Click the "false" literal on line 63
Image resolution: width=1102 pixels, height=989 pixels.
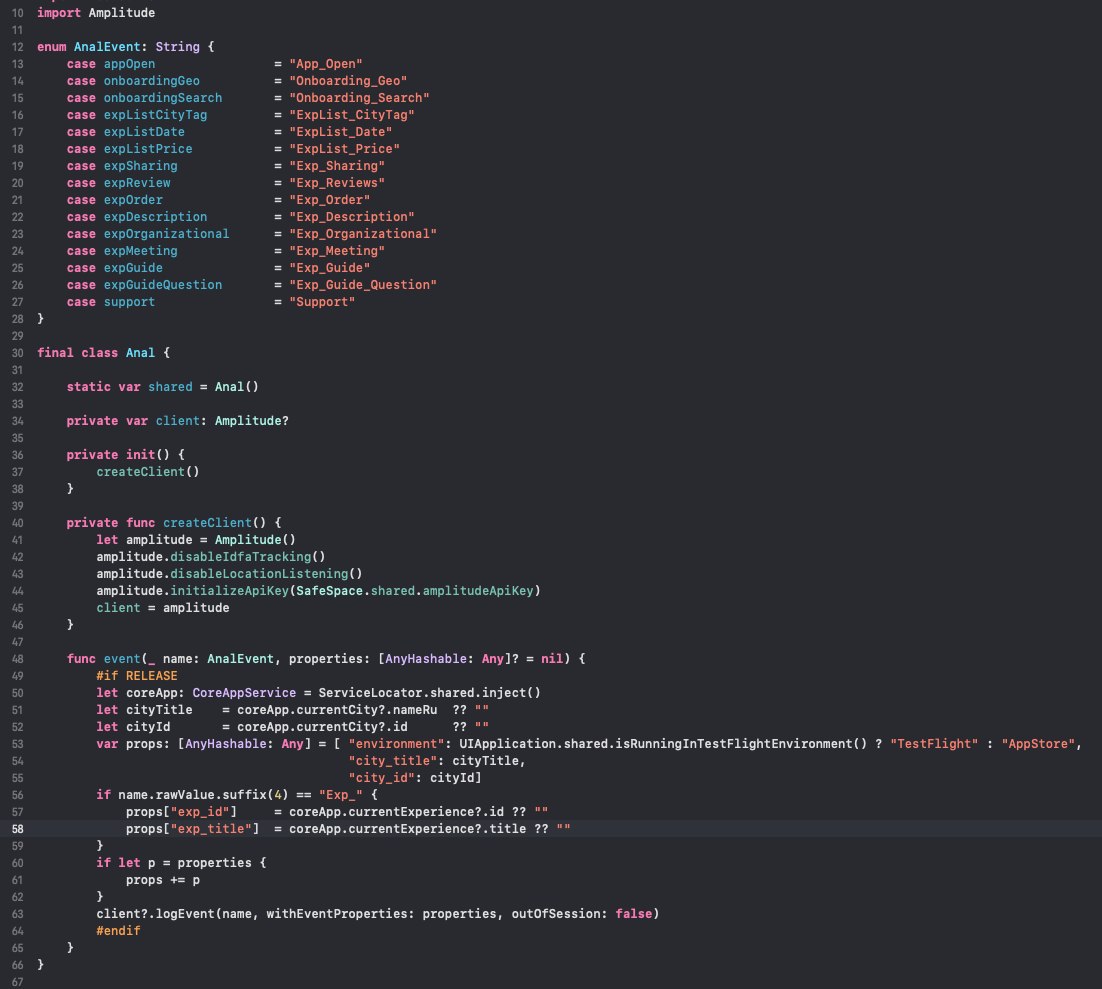pyautogui.click(x=634, y=914)
